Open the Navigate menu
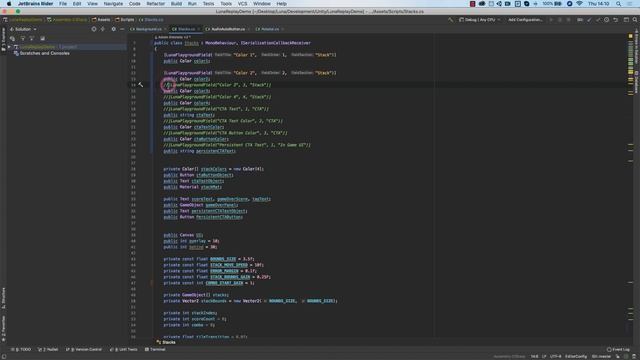The width and height of the screenshot is (640, 360). coord(113,4)
